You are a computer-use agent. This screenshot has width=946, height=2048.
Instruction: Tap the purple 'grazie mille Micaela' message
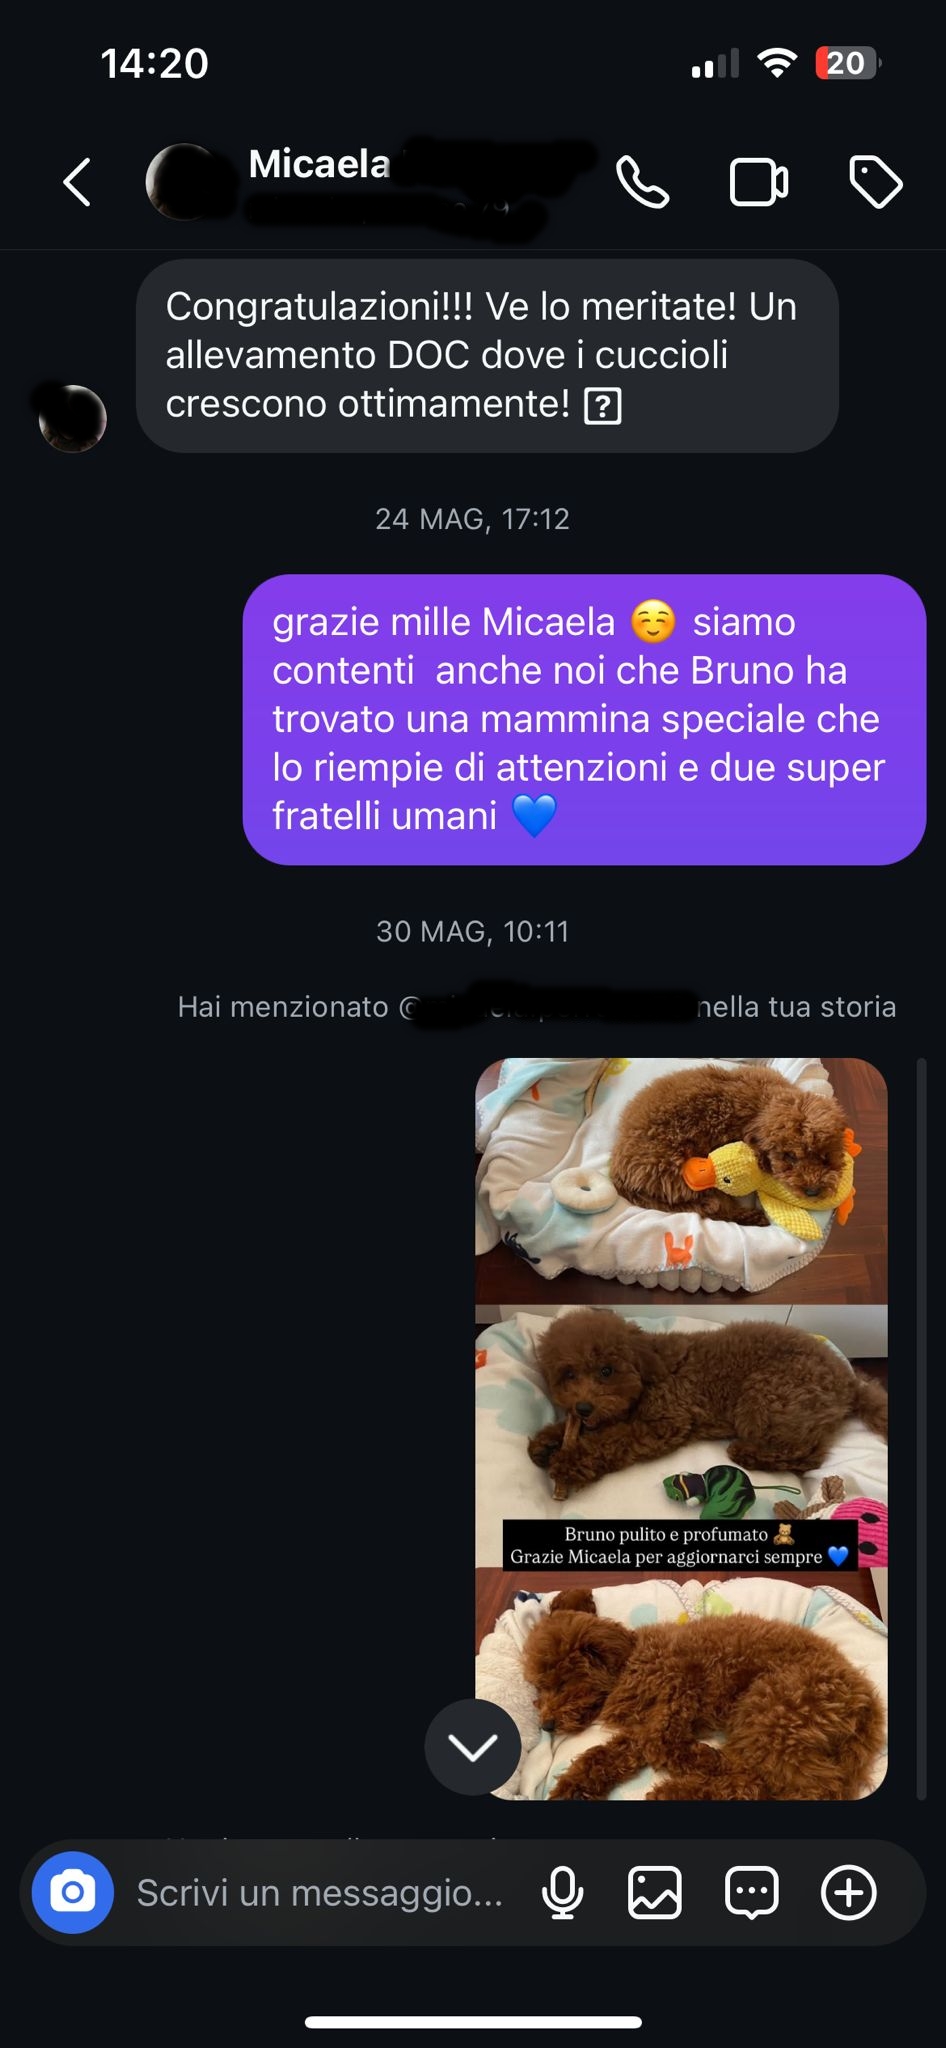click(584, 719)
